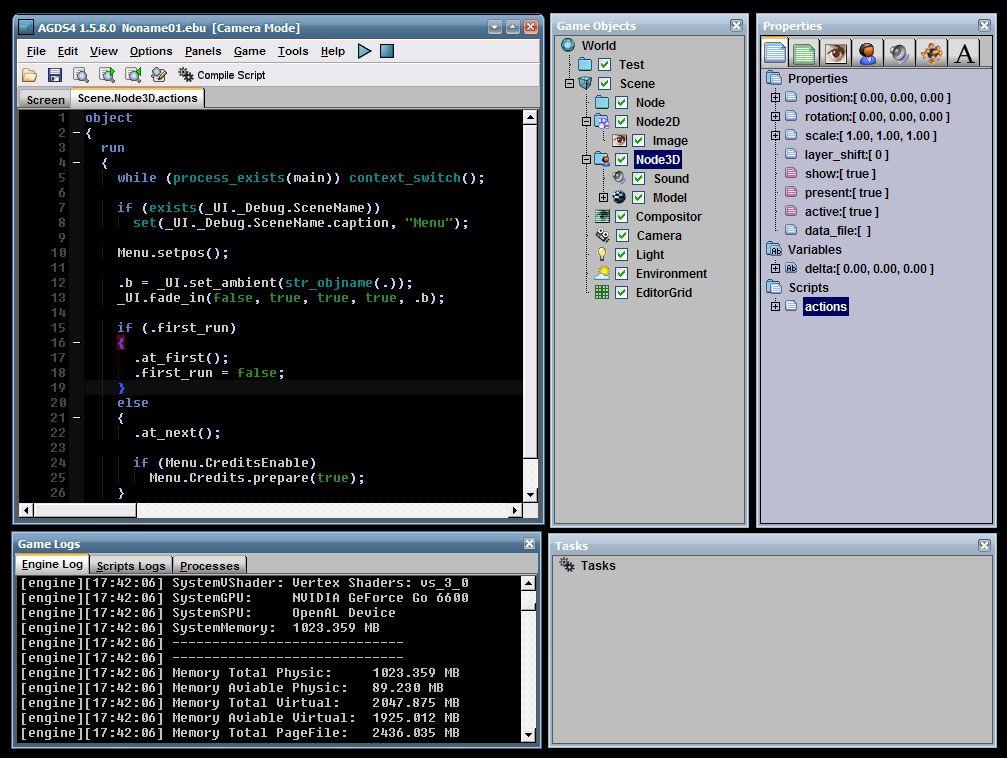Click the floppy disk save icon
This screenshot has width=1007, height=758.
[55, 75]
